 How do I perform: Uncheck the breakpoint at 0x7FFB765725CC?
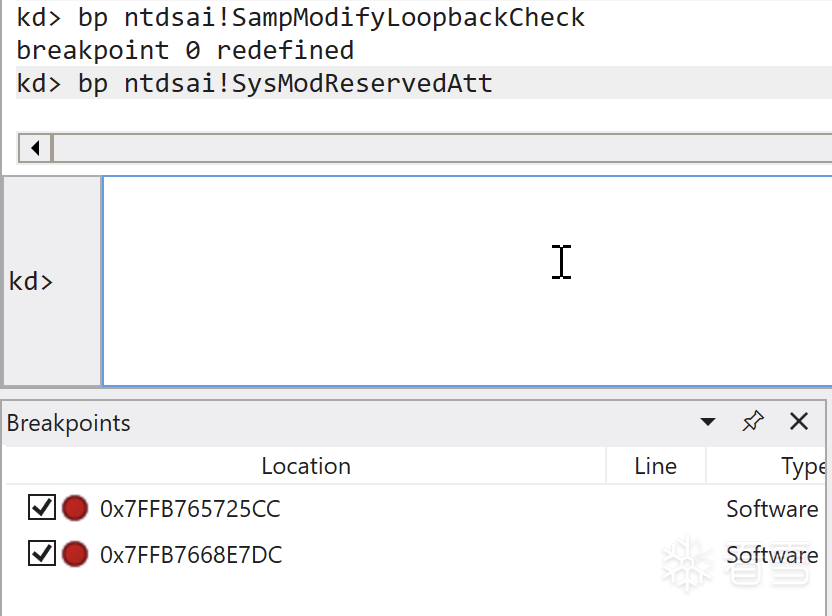pyautogui.click(x=41, y=508)
